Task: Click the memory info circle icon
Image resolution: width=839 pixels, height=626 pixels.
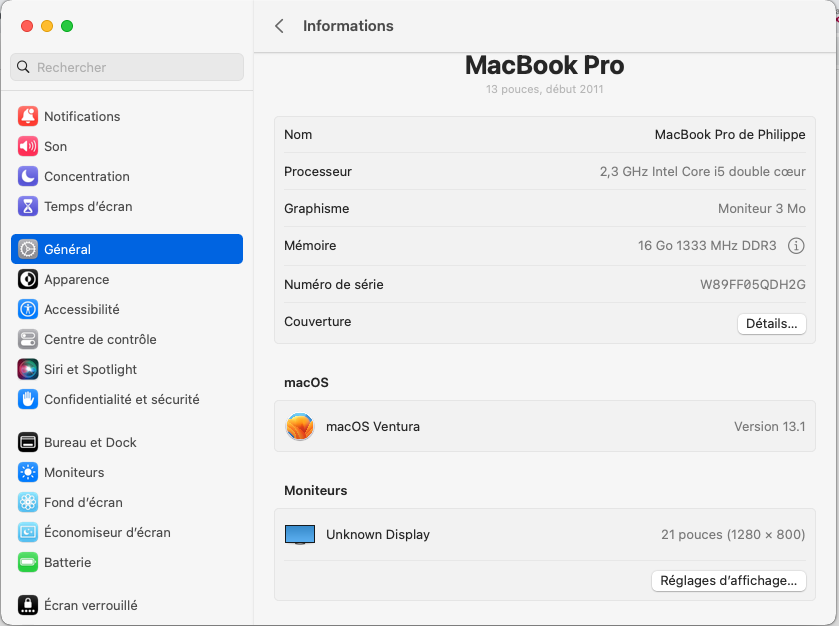Action: point(796,246)
